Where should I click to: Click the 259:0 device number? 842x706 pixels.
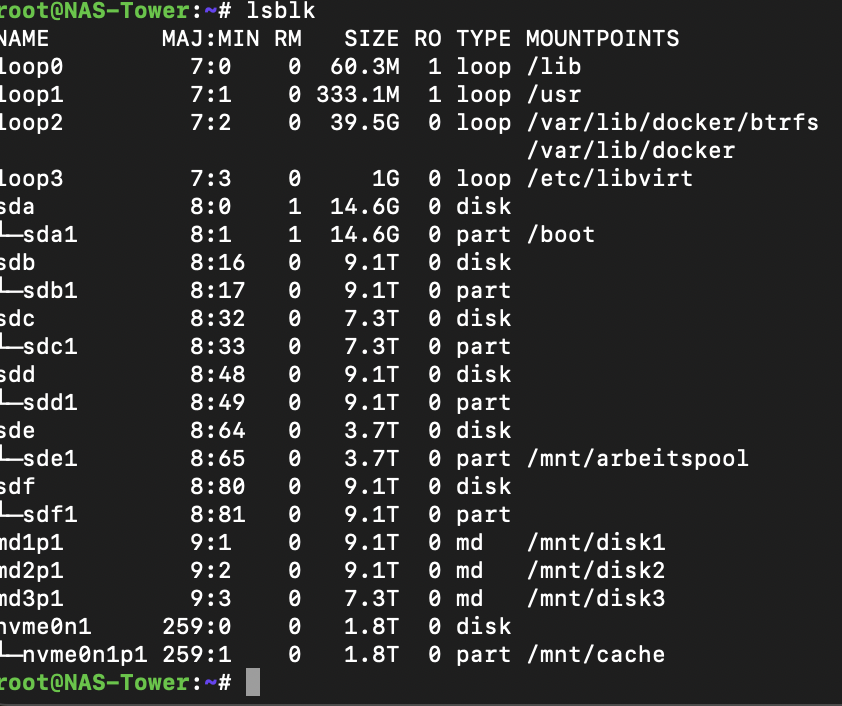tap(197, 627)
